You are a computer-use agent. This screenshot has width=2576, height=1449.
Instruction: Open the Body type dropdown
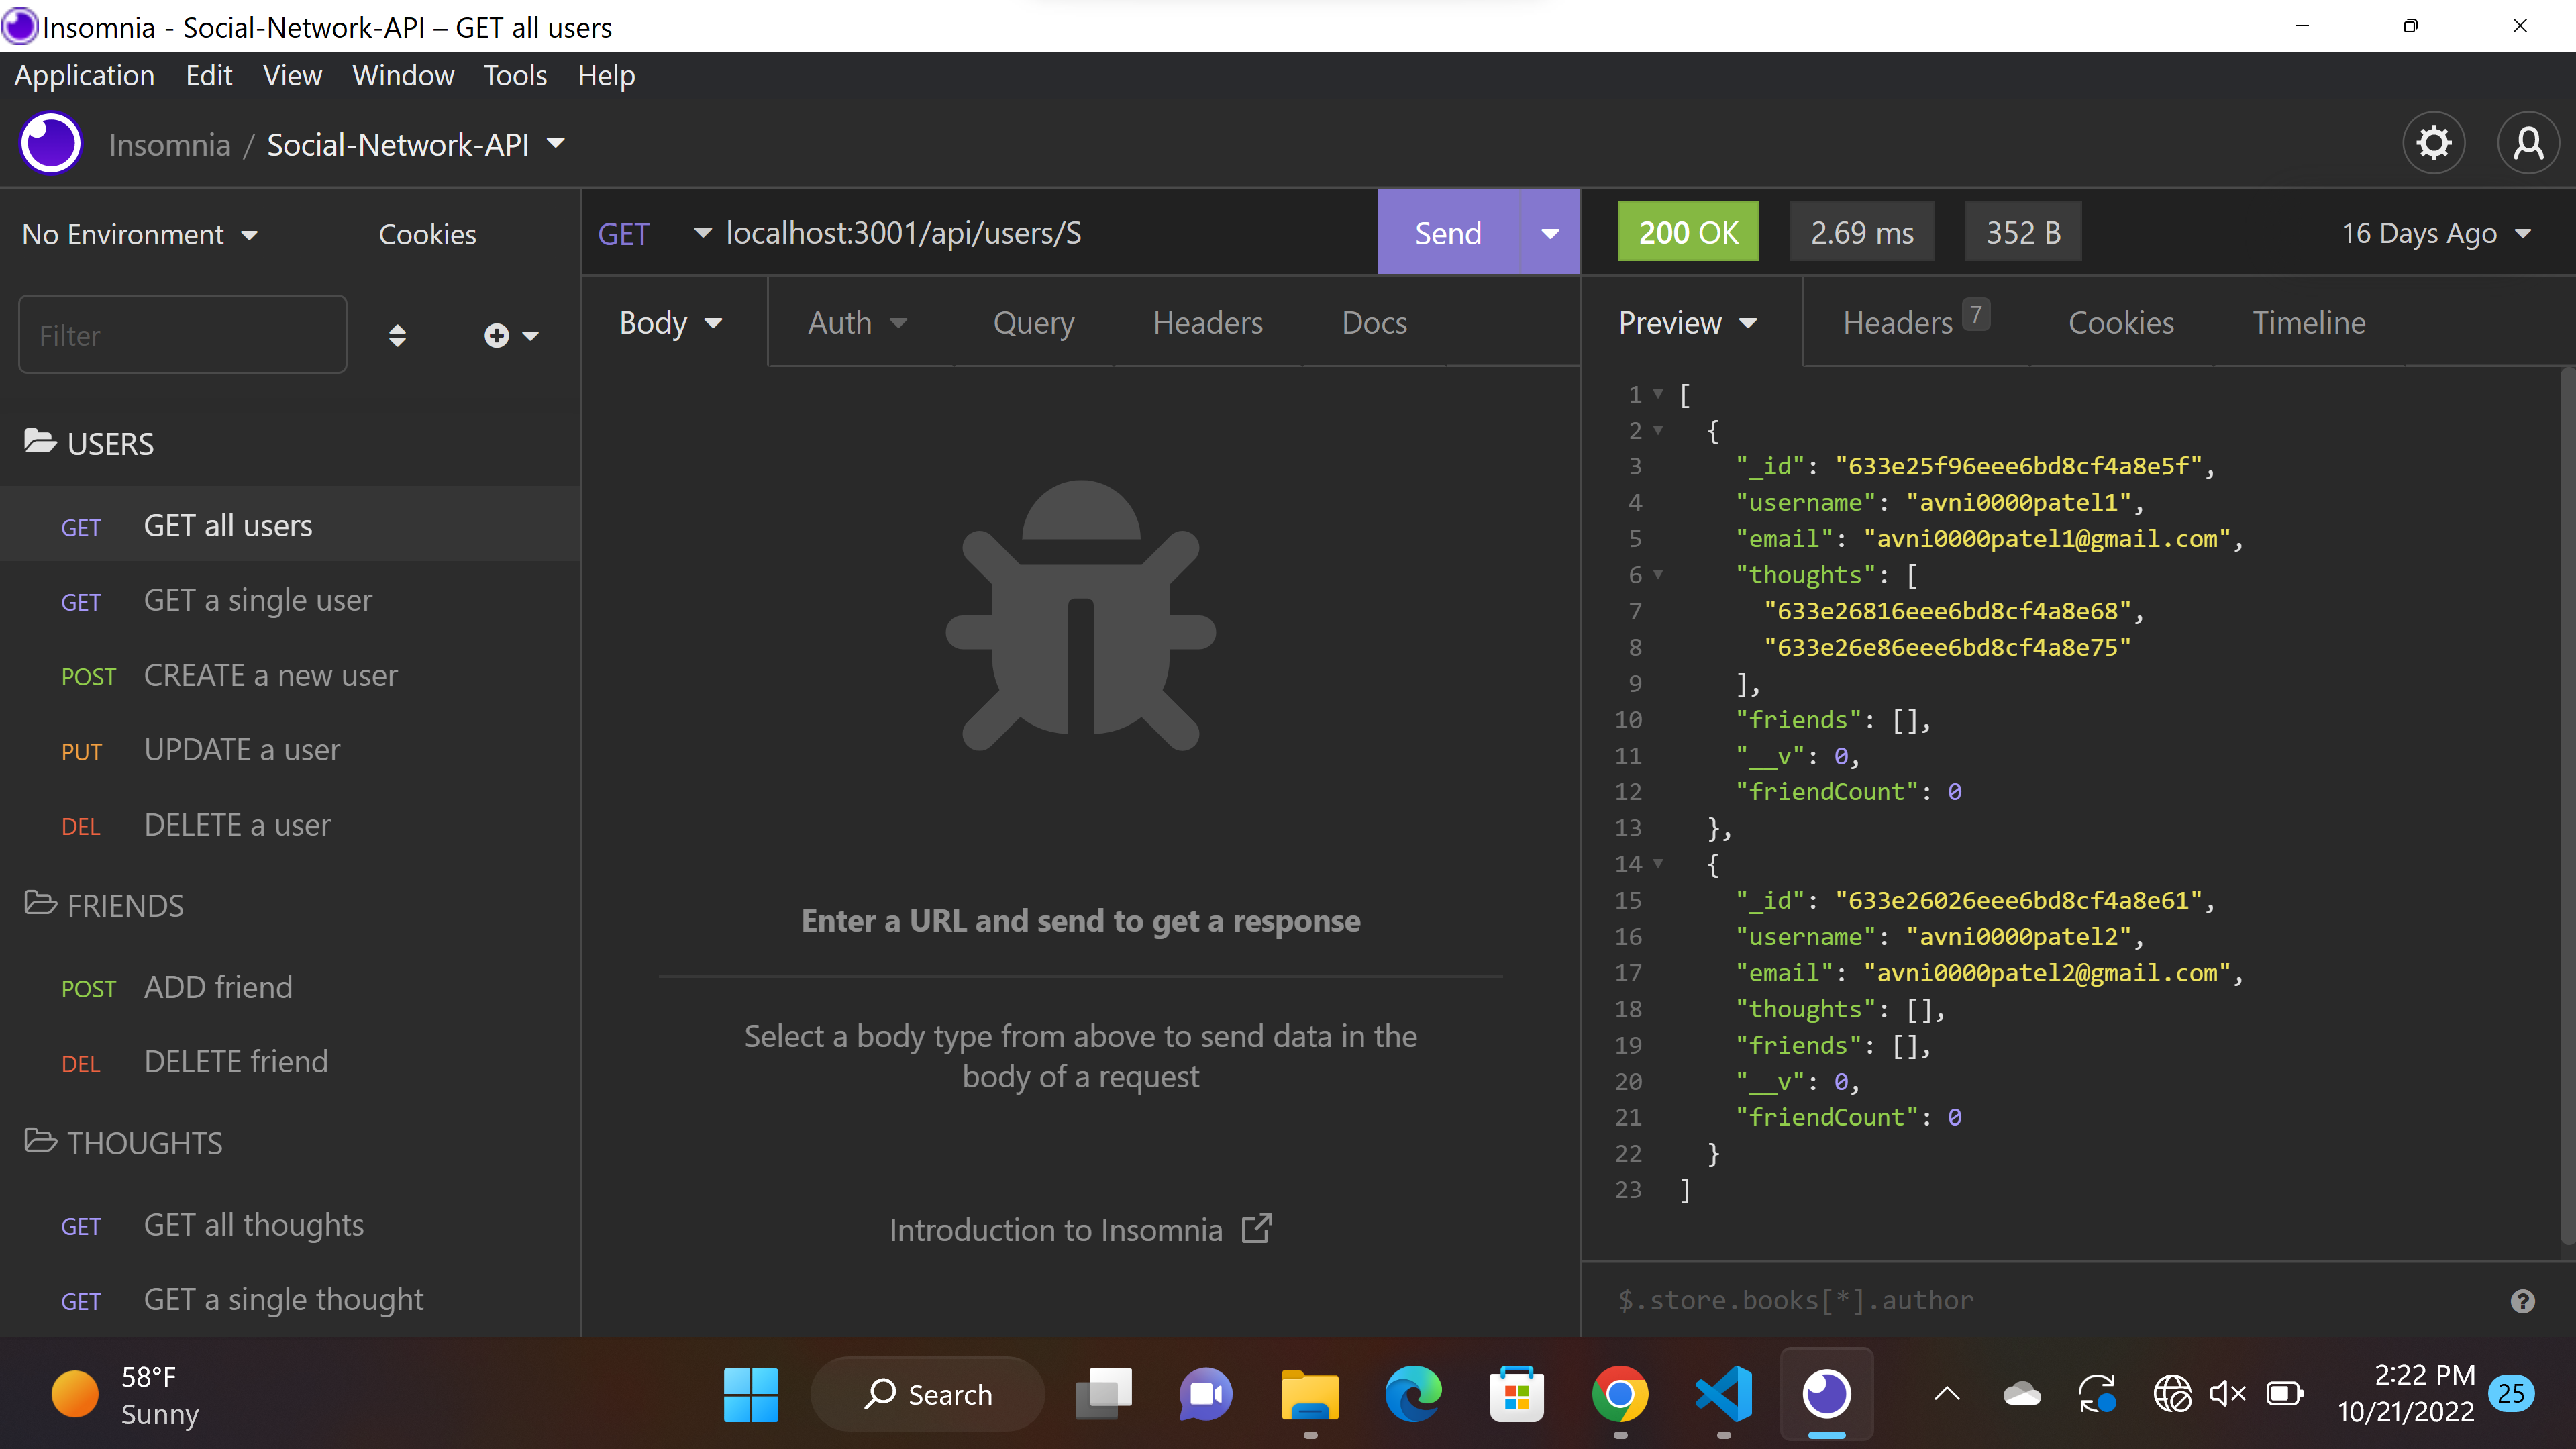[670, 323]
